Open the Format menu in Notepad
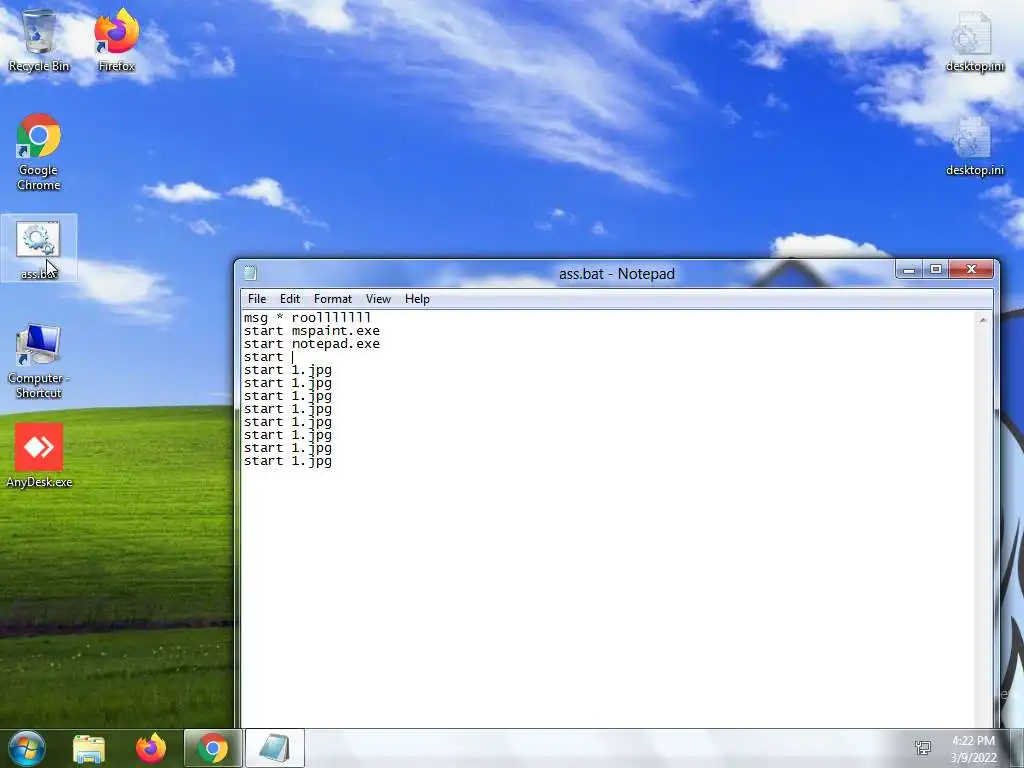Image resolution: width=1024 pixels, height=768 pixels. pos(332,299)
